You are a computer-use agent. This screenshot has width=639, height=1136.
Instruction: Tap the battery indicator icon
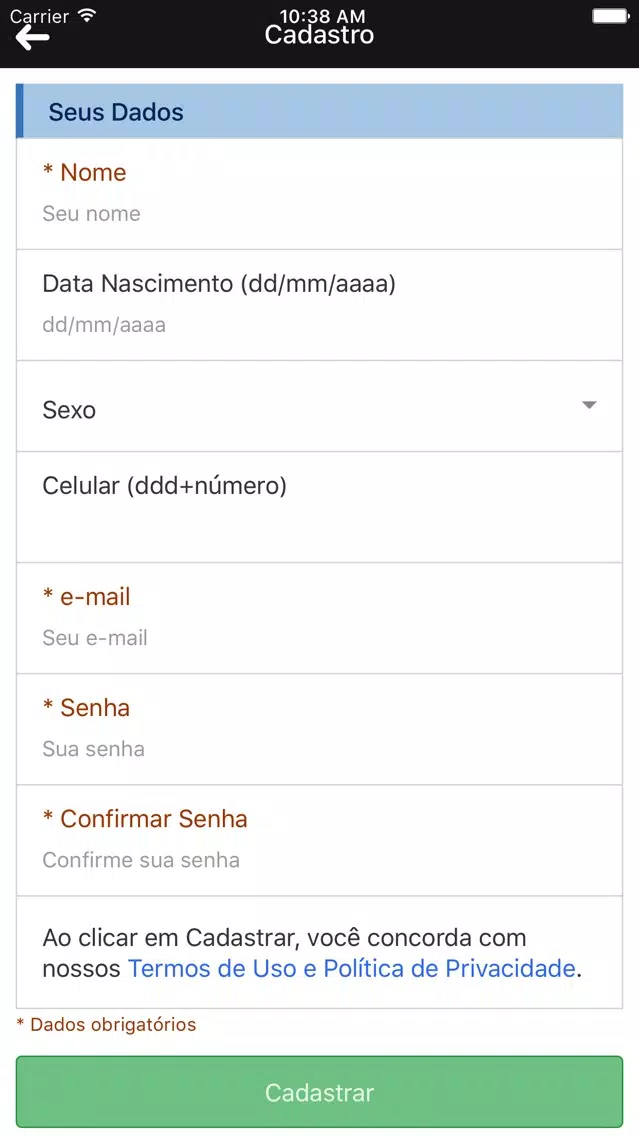pos(609,15)
